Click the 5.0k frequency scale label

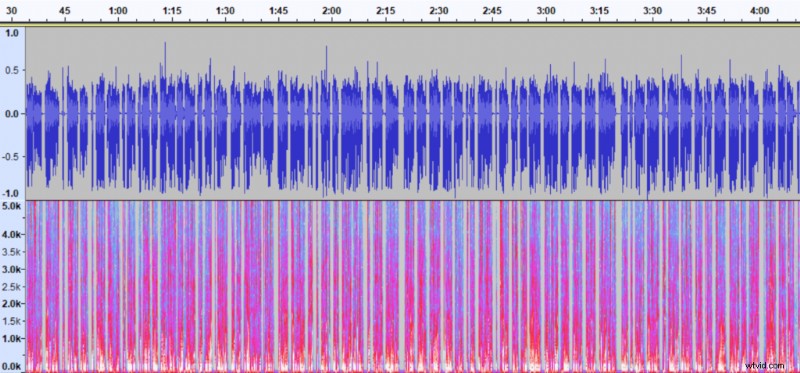coord(11,205)
